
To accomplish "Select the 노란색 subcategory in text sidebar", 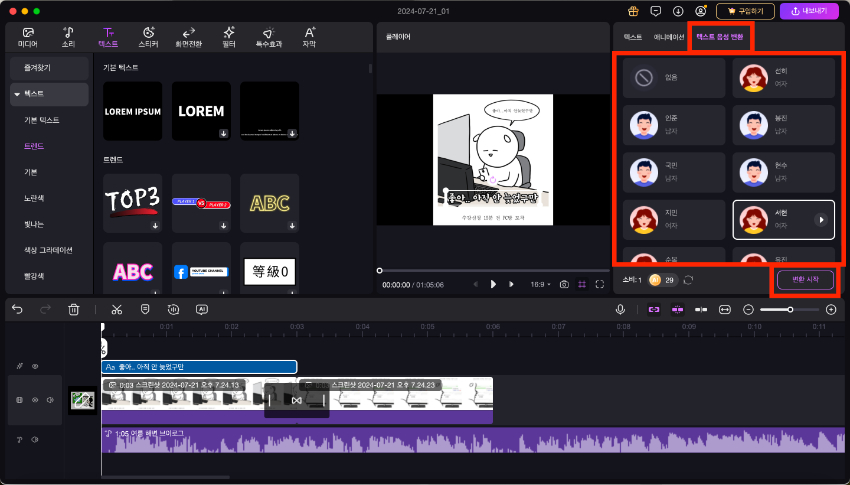I will pyautogui.click(x=37, y=198).
